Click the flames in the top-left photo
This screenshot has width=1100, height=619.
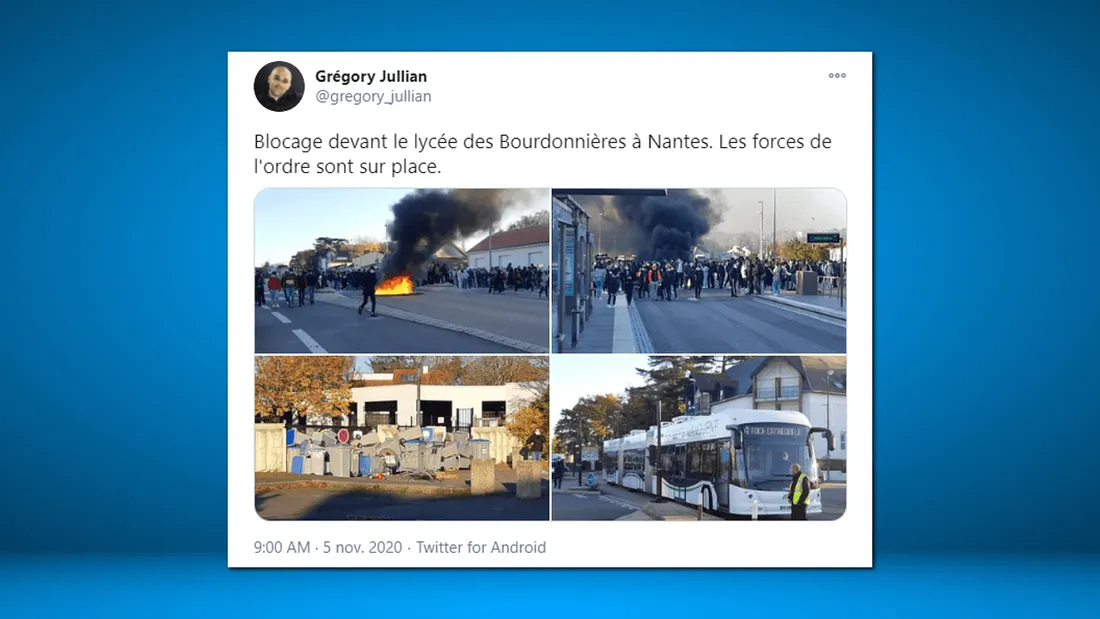(394, 286)
